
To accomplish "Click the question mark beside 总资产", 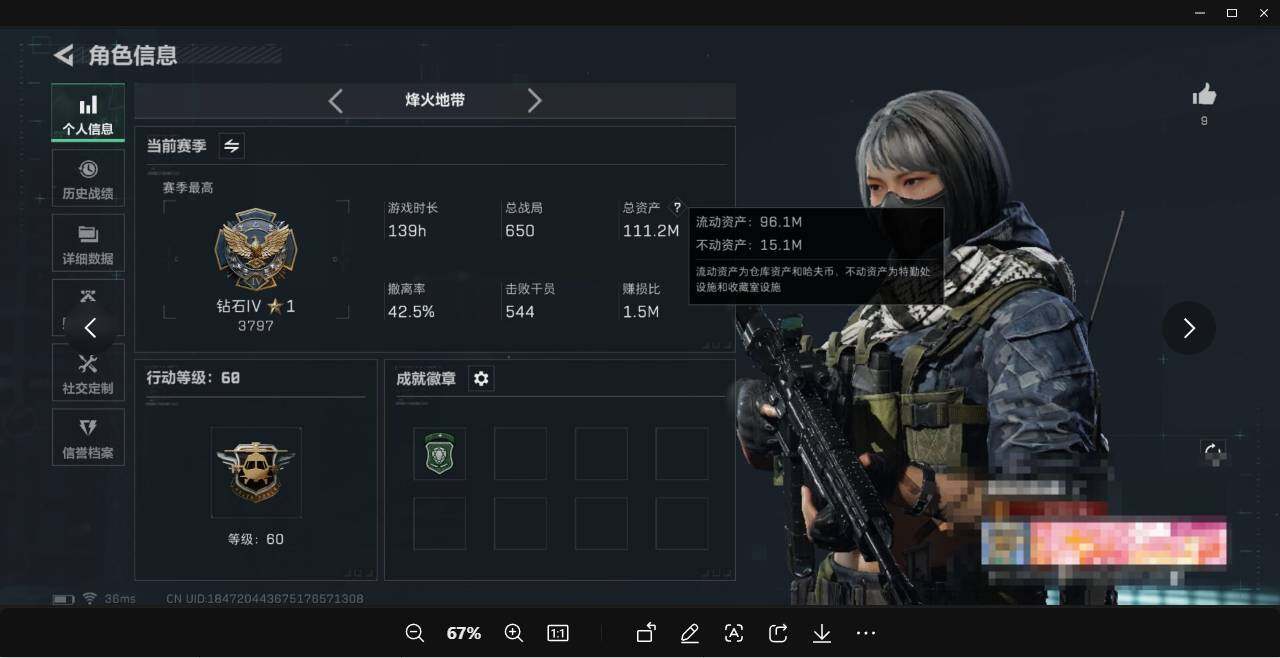I will point(677,208).
